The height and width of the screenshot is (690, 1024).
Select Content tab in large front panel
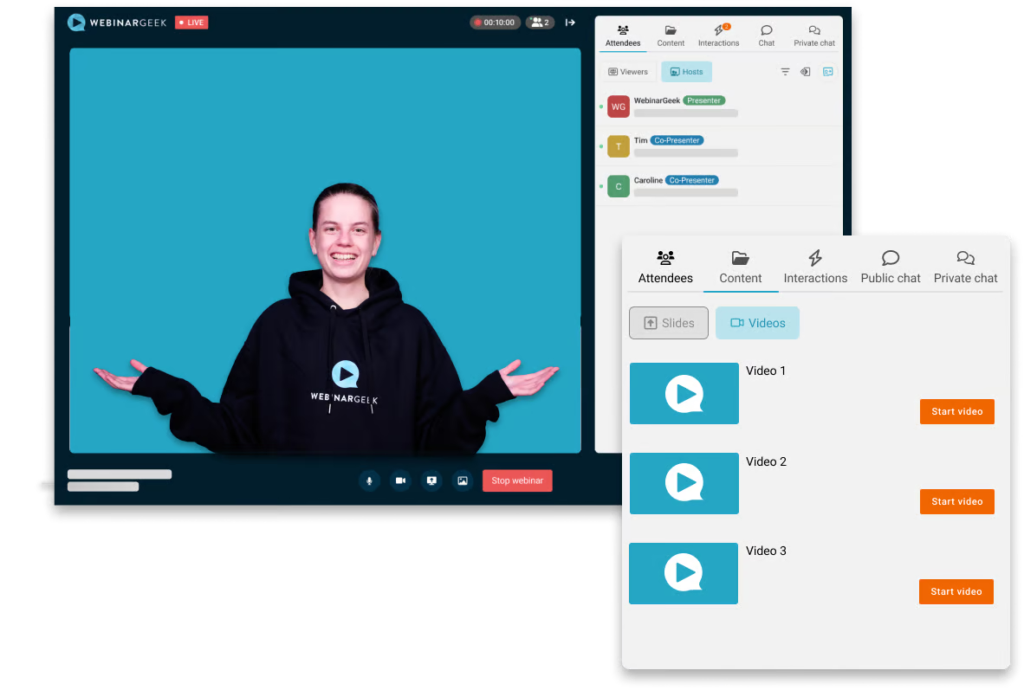(741, 268)
